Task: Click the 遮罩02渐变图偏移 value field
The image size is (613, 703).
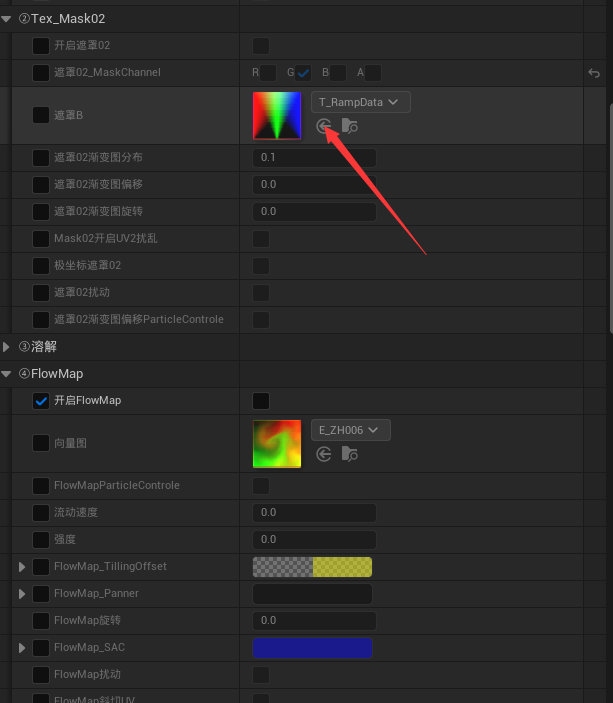Action: 314,185
